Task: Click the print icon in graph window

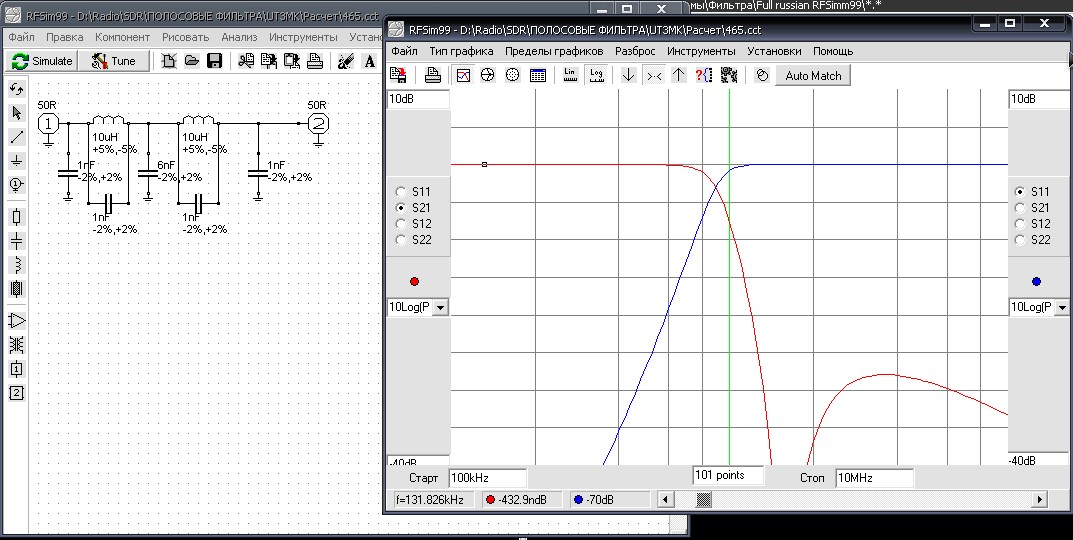Action: 432,75
